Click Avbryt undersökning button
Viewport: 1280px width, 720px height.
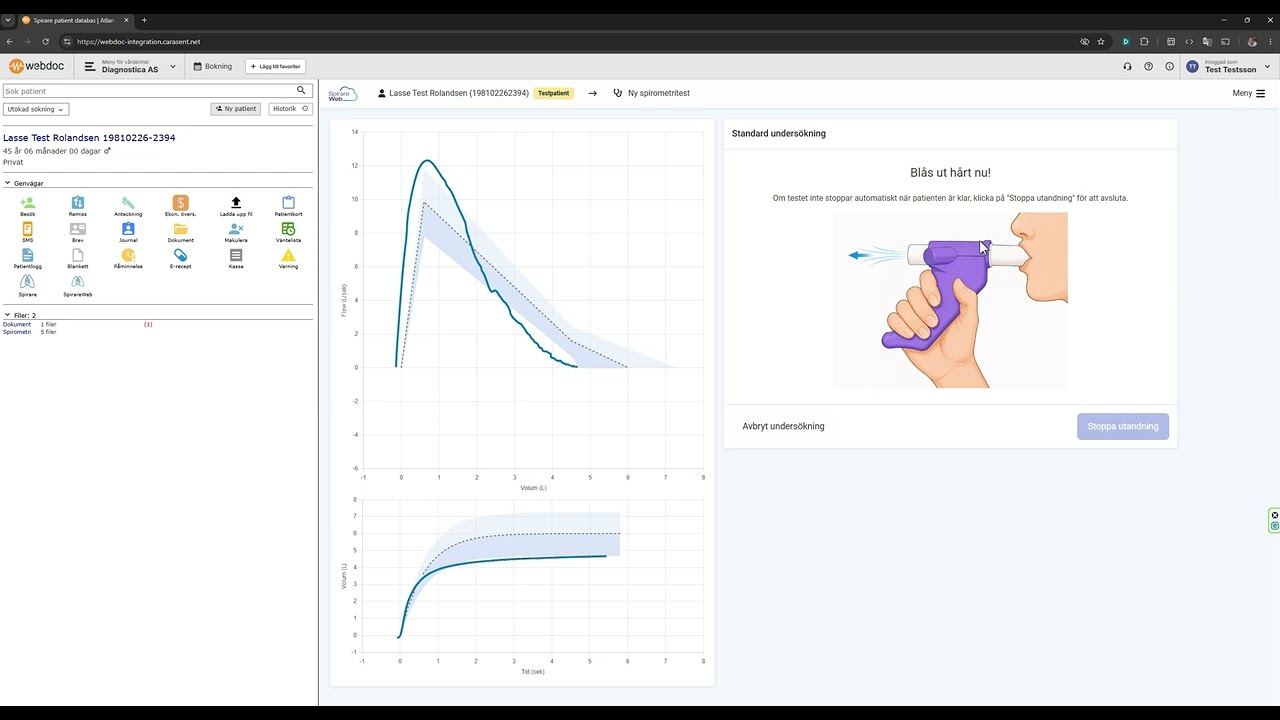(783, 426)
